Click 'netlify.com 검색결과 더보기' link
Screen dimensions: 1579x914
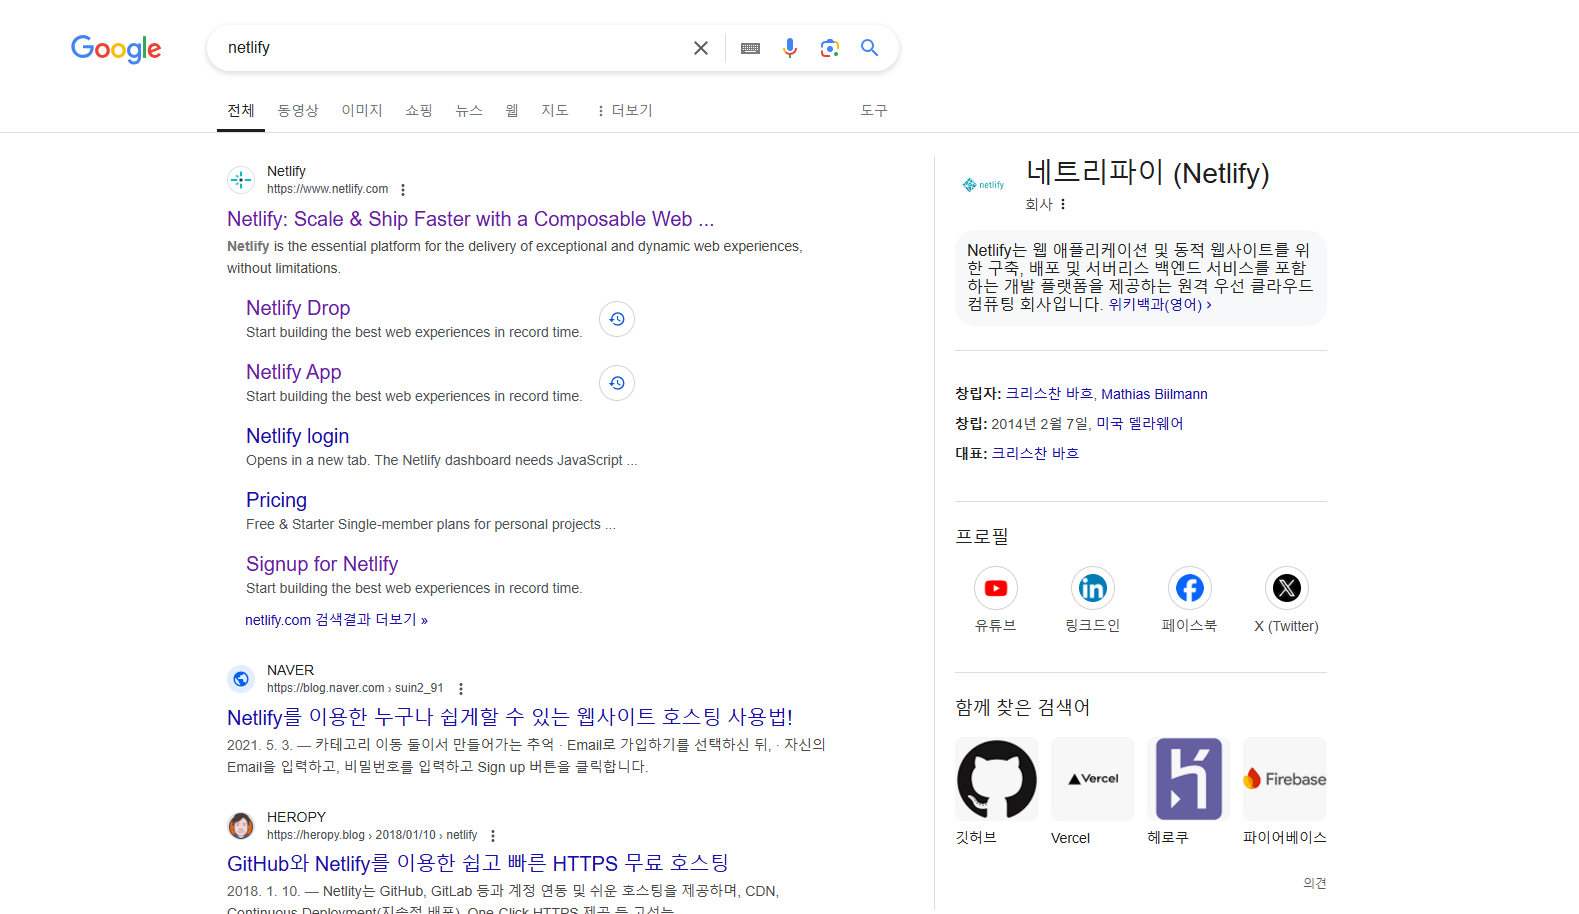(336, 620)
